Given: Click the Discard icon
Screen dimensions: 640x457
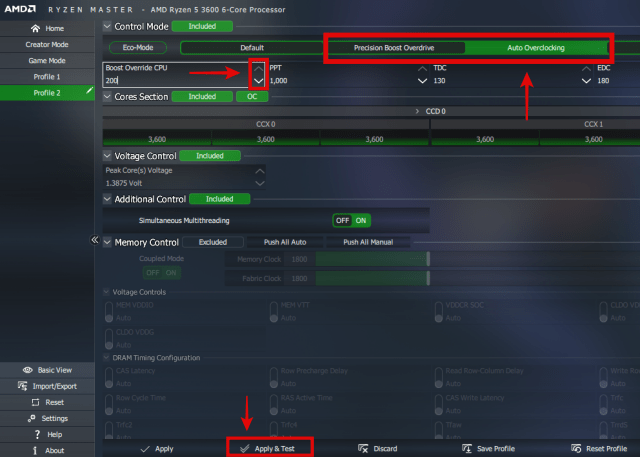Looking at the screenshot, I should 363,448.
